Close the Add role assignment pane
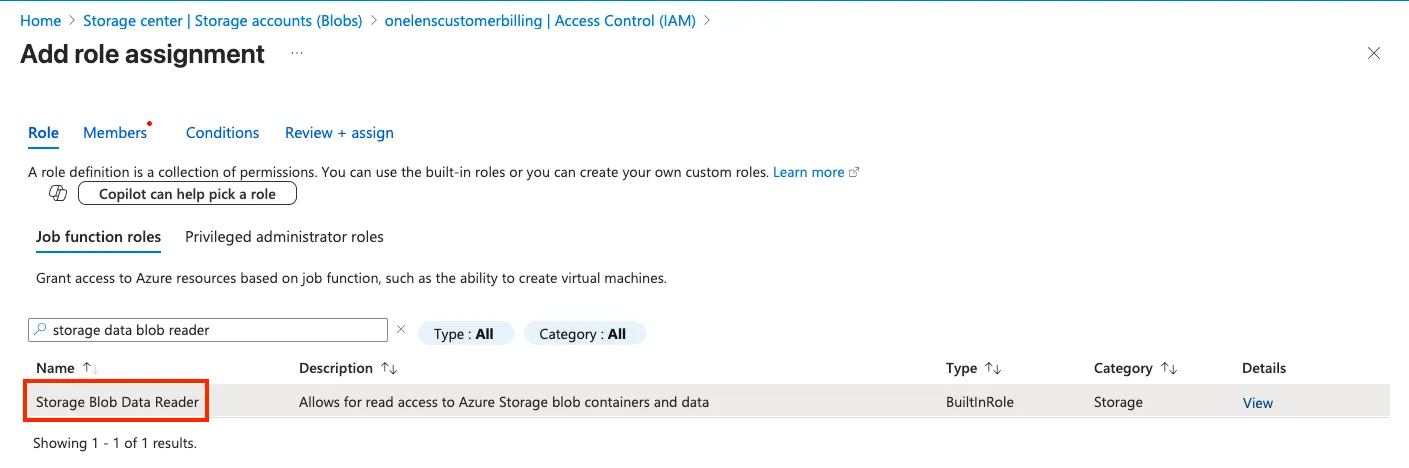This screenshot has width=1409, height=468. pos(1374,54)
